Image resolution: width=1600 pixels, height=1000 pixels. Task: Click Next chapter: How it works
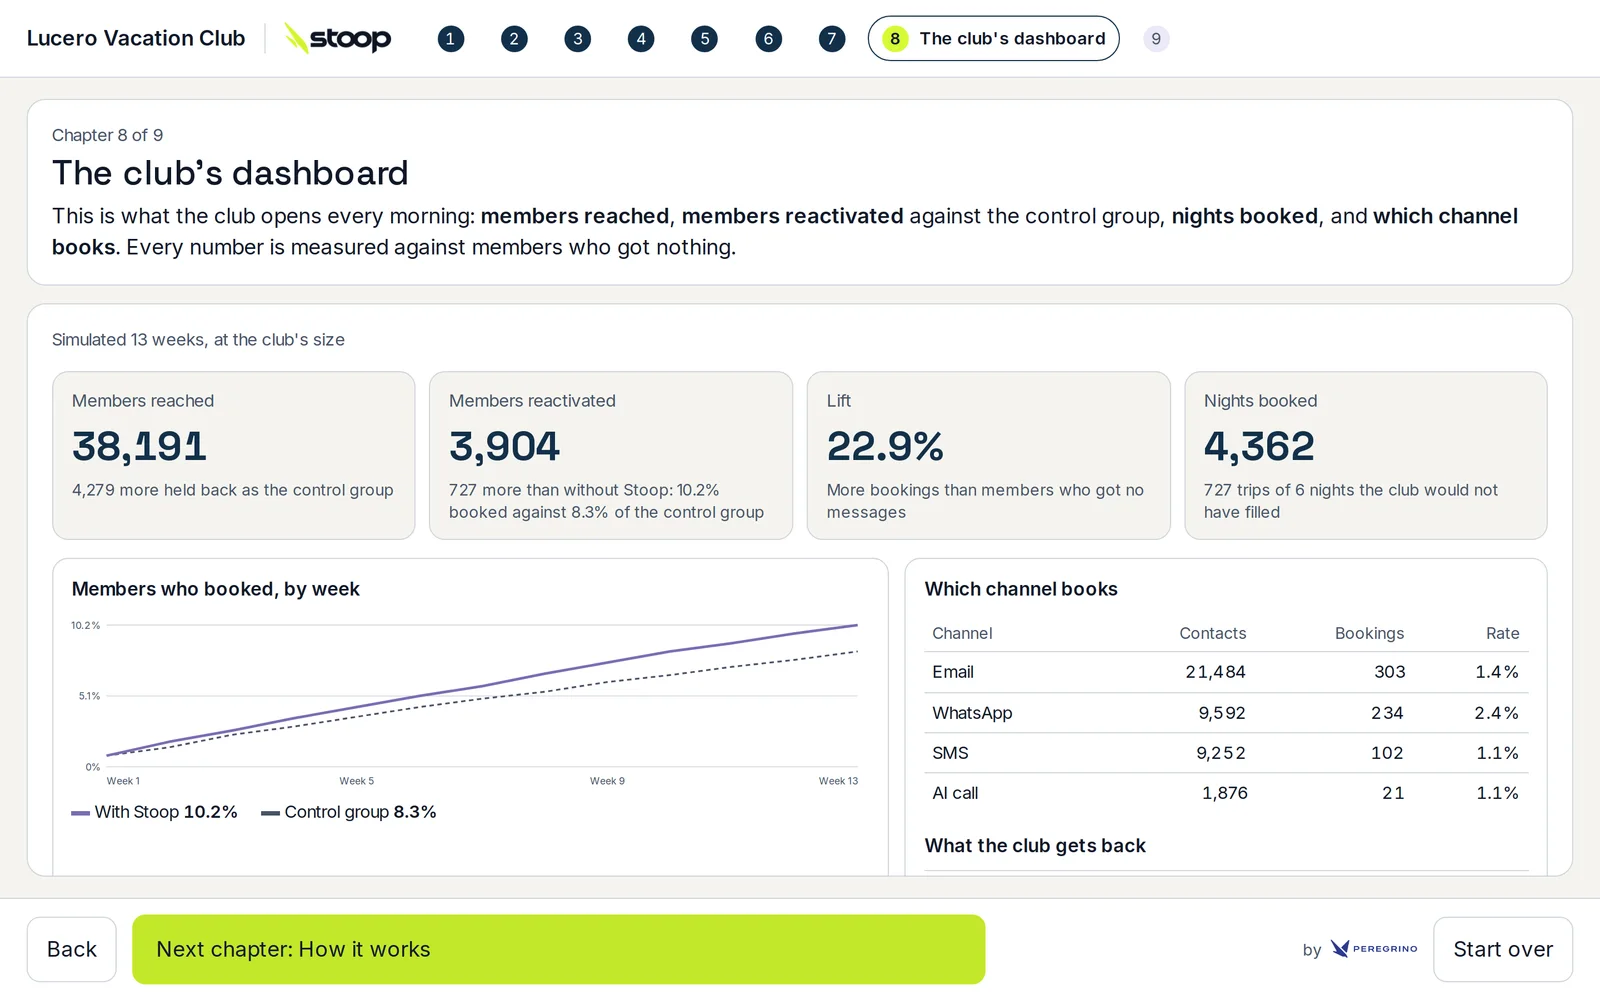point(558,949)
